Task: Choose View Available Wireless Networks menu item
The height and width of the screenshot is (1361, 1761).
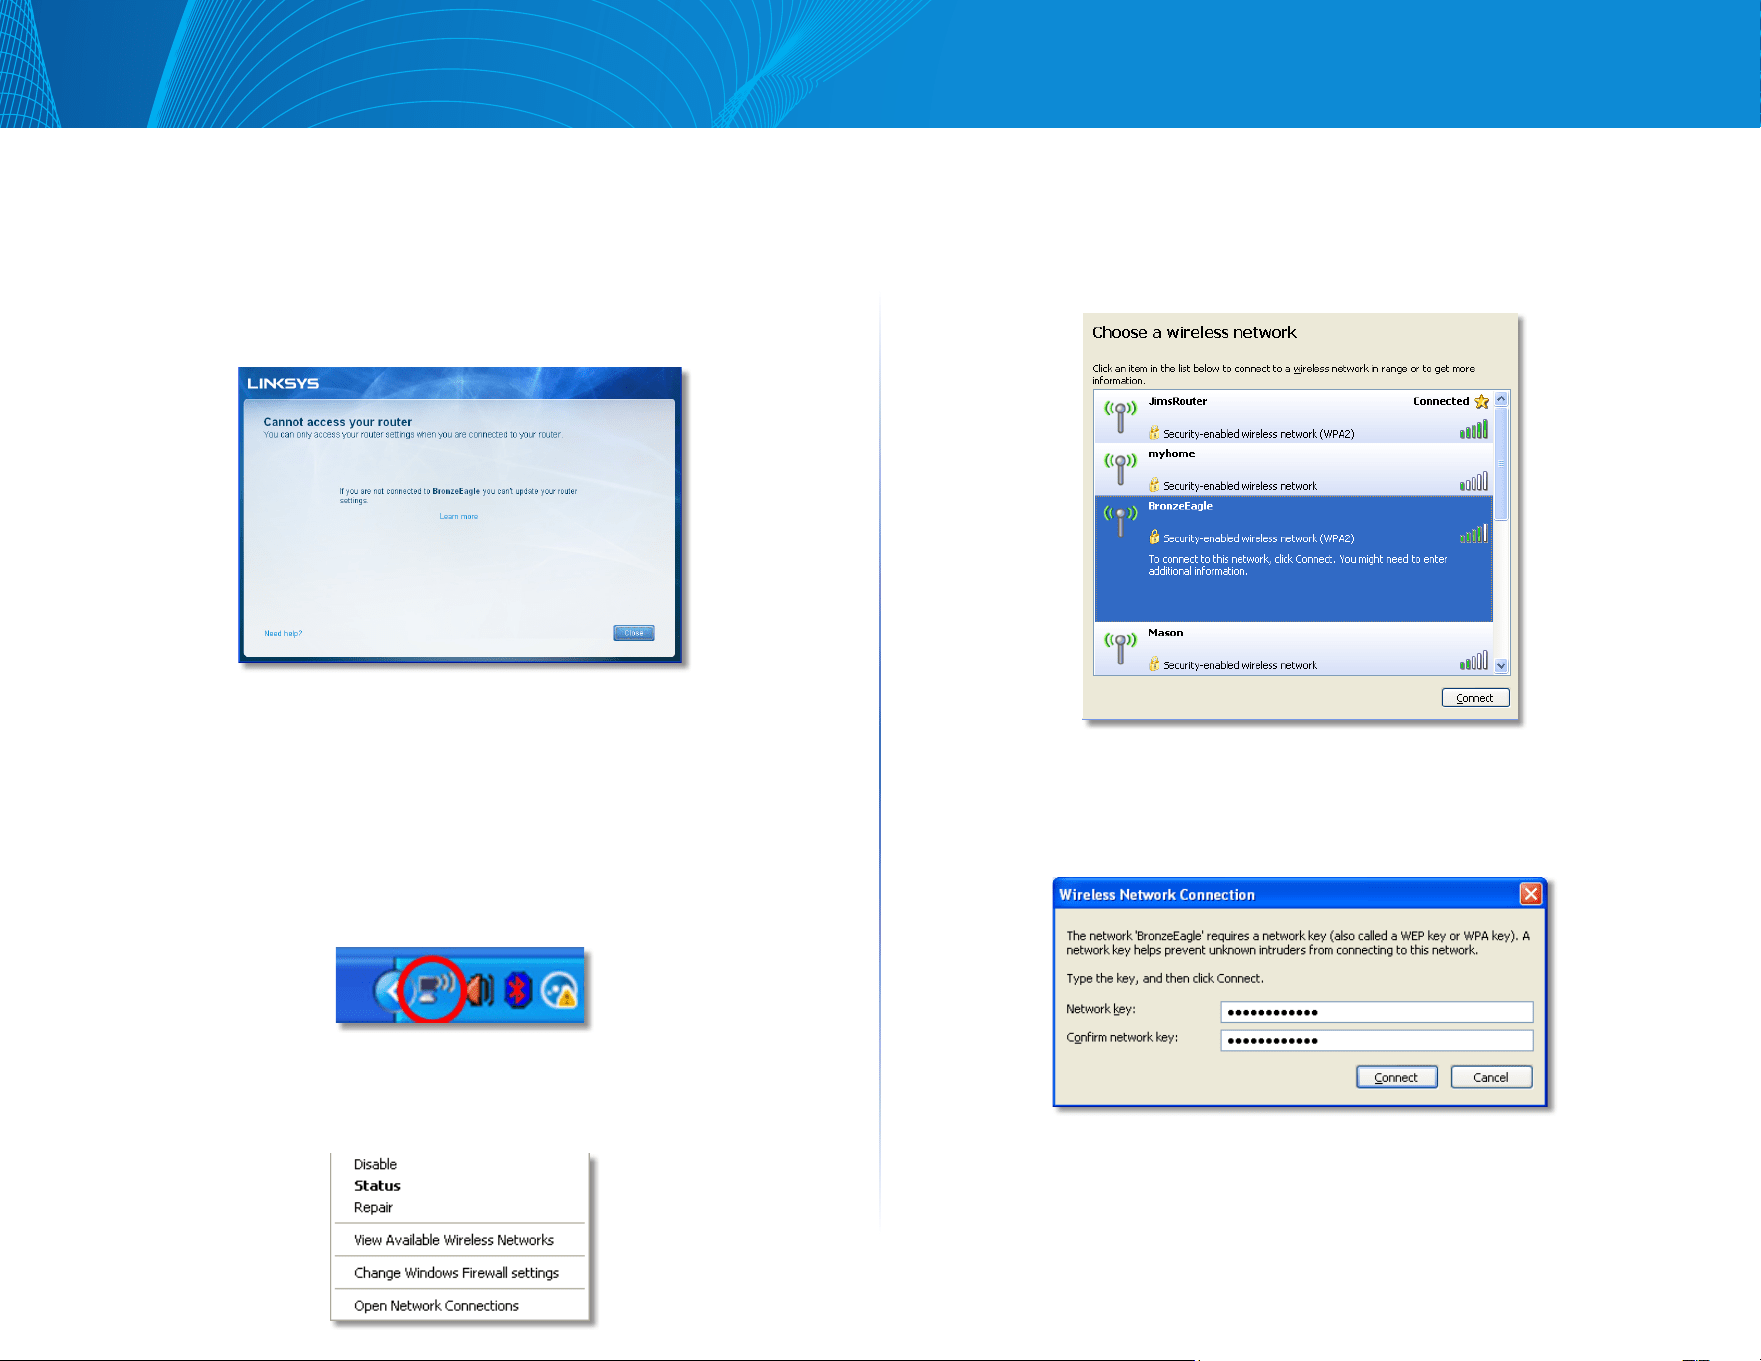Action: tap(454, 1240)
